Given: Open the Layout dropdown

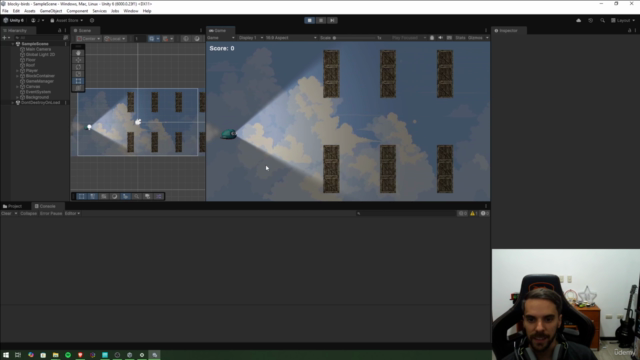Looking at the screenshot, I should tap(623, 20).
